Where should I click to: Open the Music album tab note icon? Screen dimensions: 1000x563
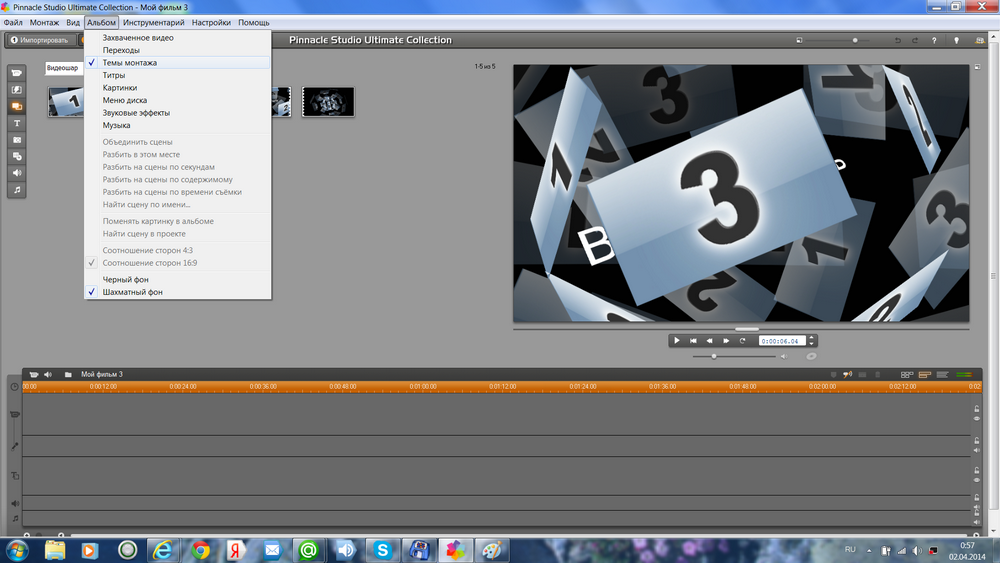click(17, 189)
